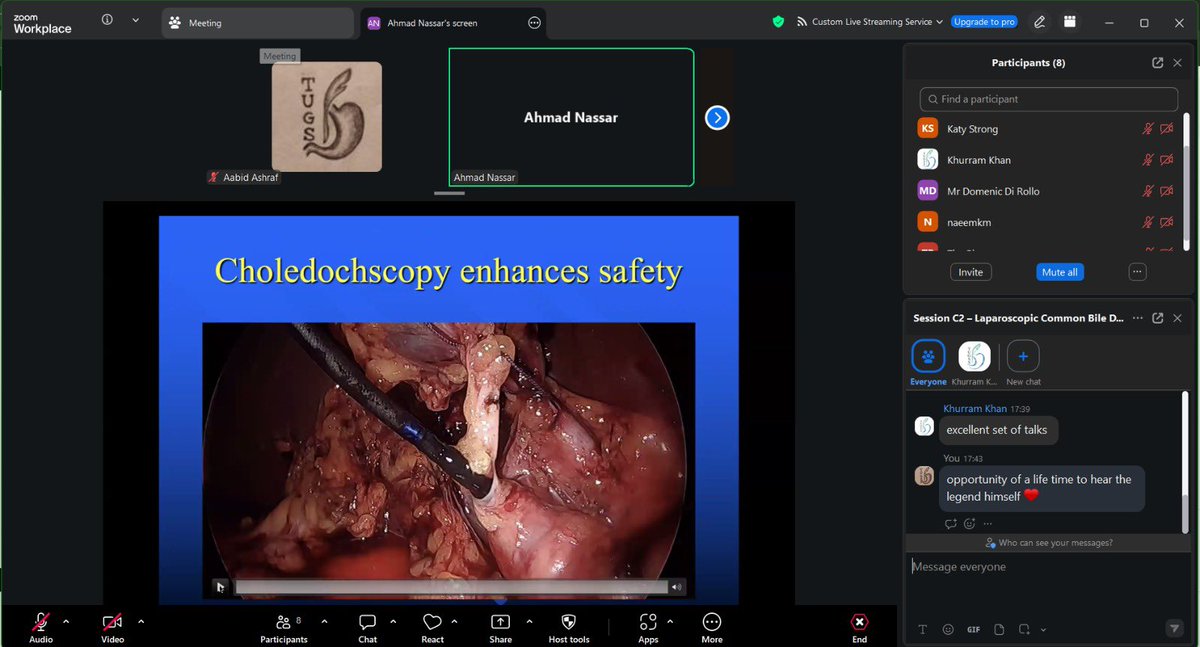This screenshot has height=647, width=1200.
Task: Open emoji picker in chat composer
Action: [948, 629]
